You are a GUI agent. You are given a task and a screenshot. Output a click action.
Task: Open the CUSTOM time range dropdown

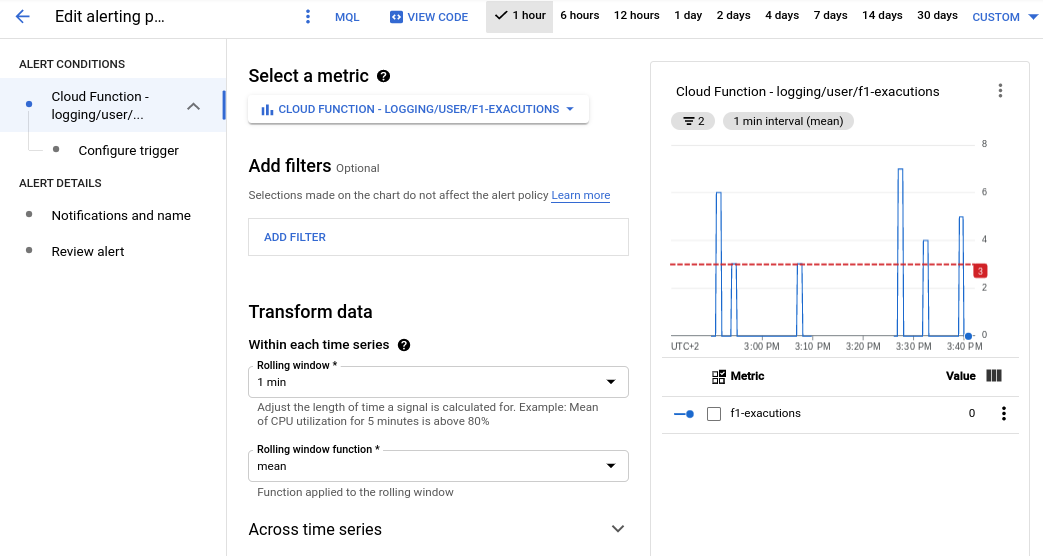[x=1004, y=17]
